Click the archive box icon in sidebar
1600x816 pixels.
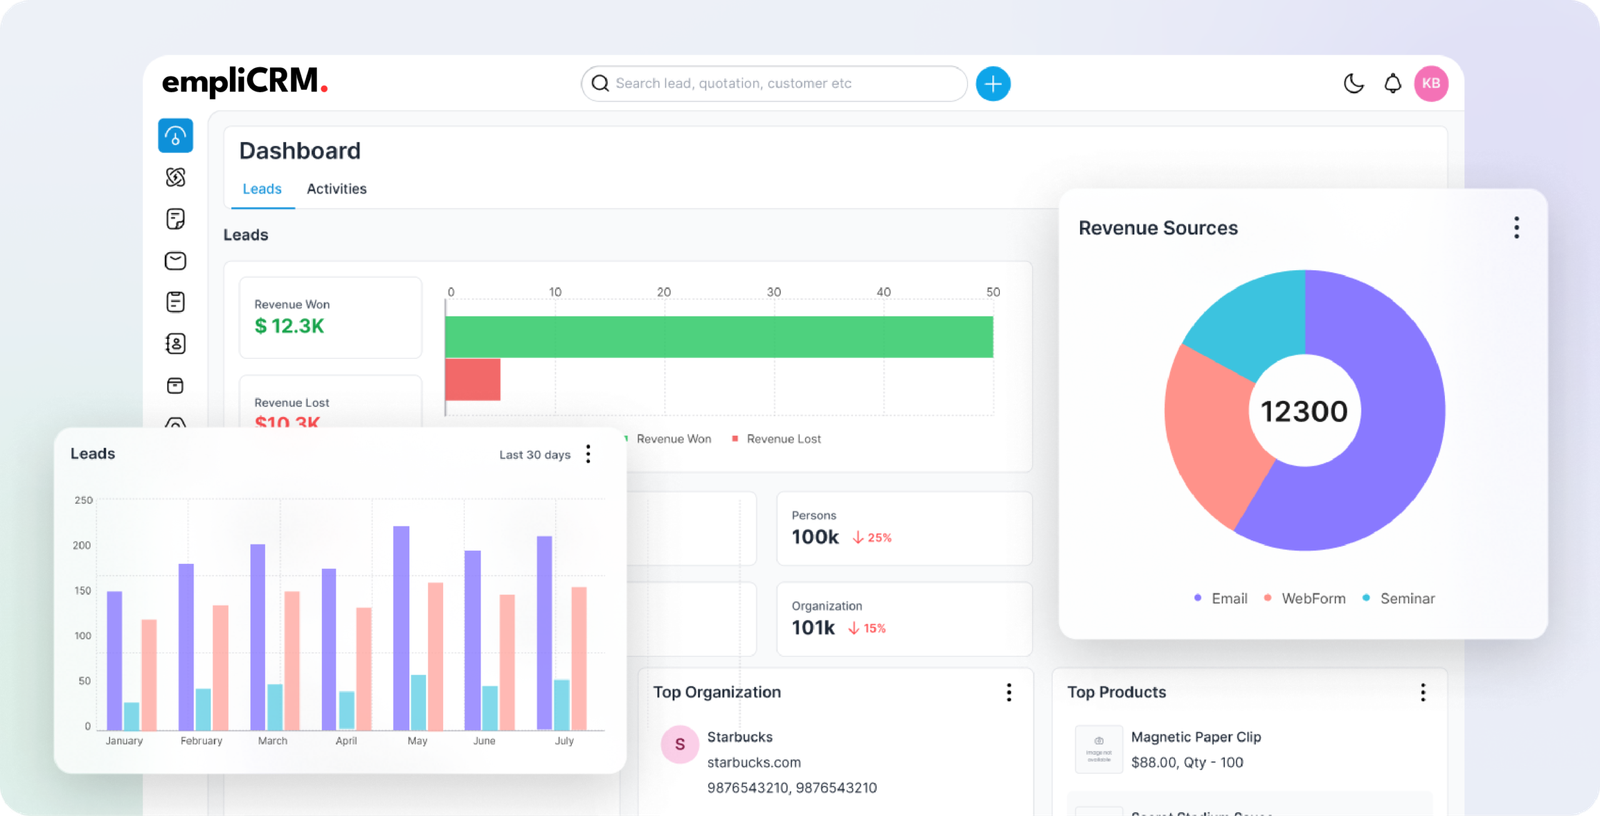click(x=175, y=386)
